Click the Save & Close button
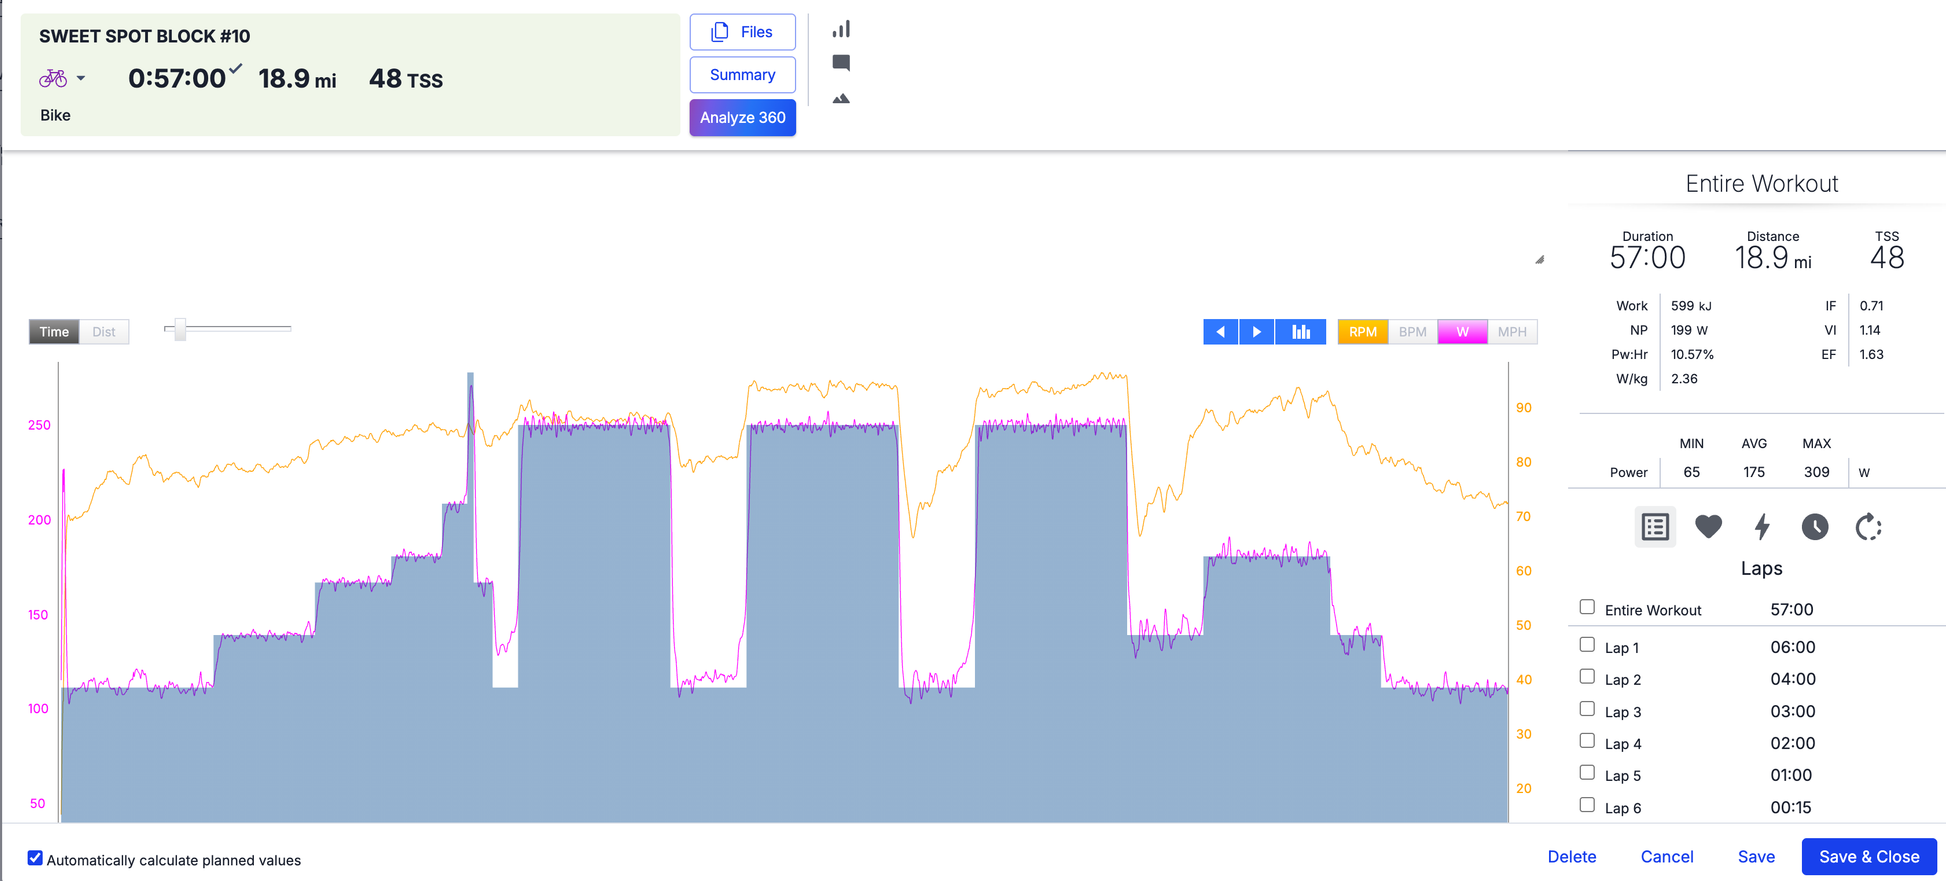 point(1868,856)
